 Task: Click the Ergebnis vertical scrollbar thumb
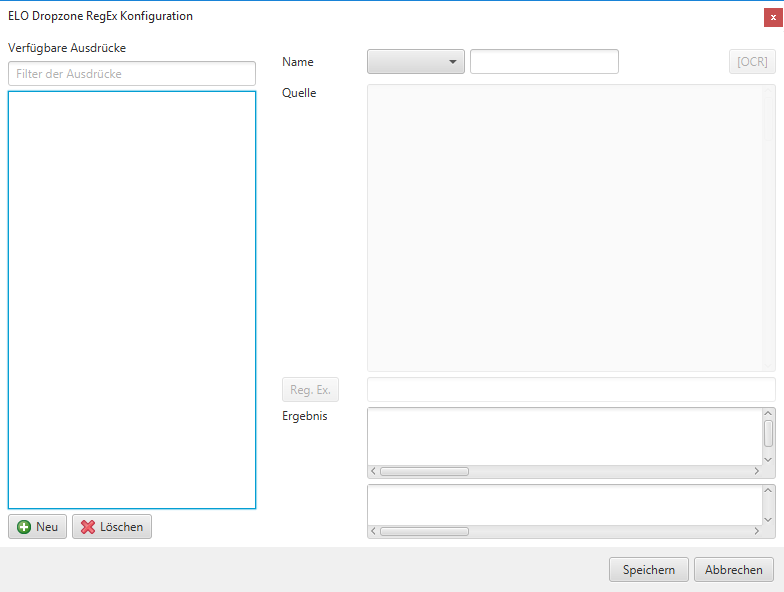[768, 434]
